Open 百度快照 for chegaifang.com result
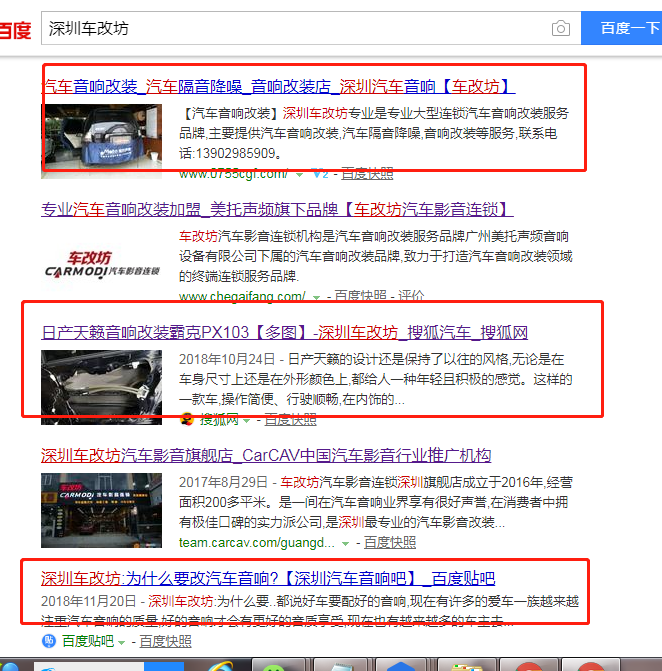 point(360,296)
